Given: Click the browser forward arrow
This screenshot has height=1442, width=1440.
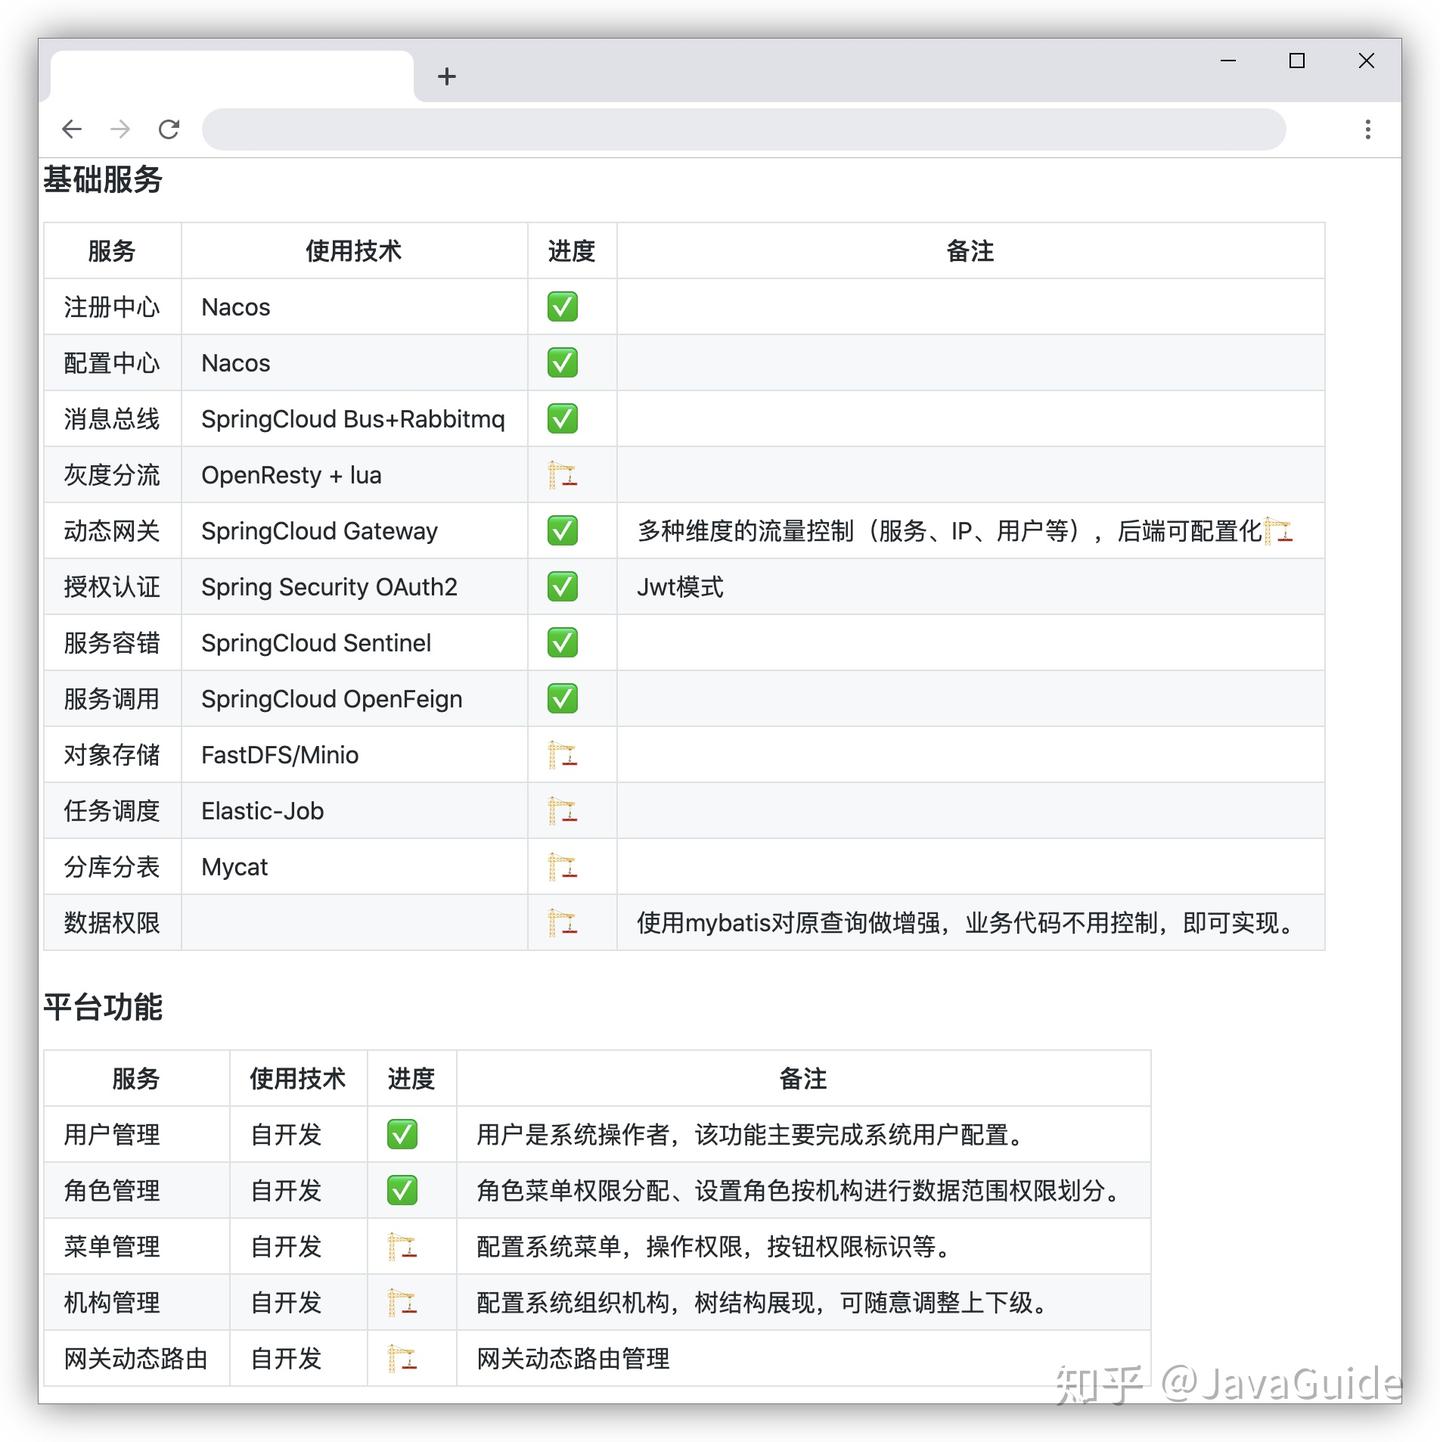Looking at the screenshot, I should [x=120, y=129].
